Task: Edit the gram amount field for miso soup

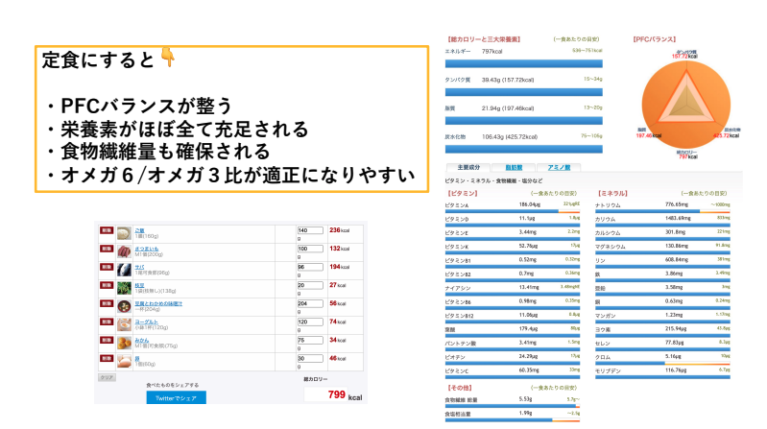Action: [x=310, y=301]
